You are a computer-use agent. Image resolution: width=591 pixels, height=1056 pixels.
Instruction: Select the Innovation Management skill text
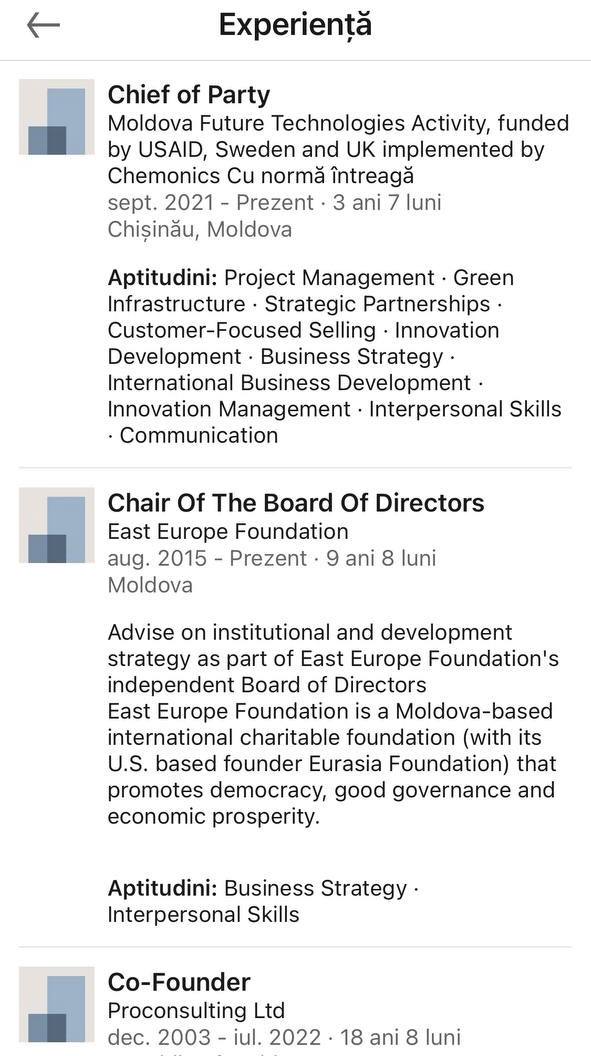(229, 409)
